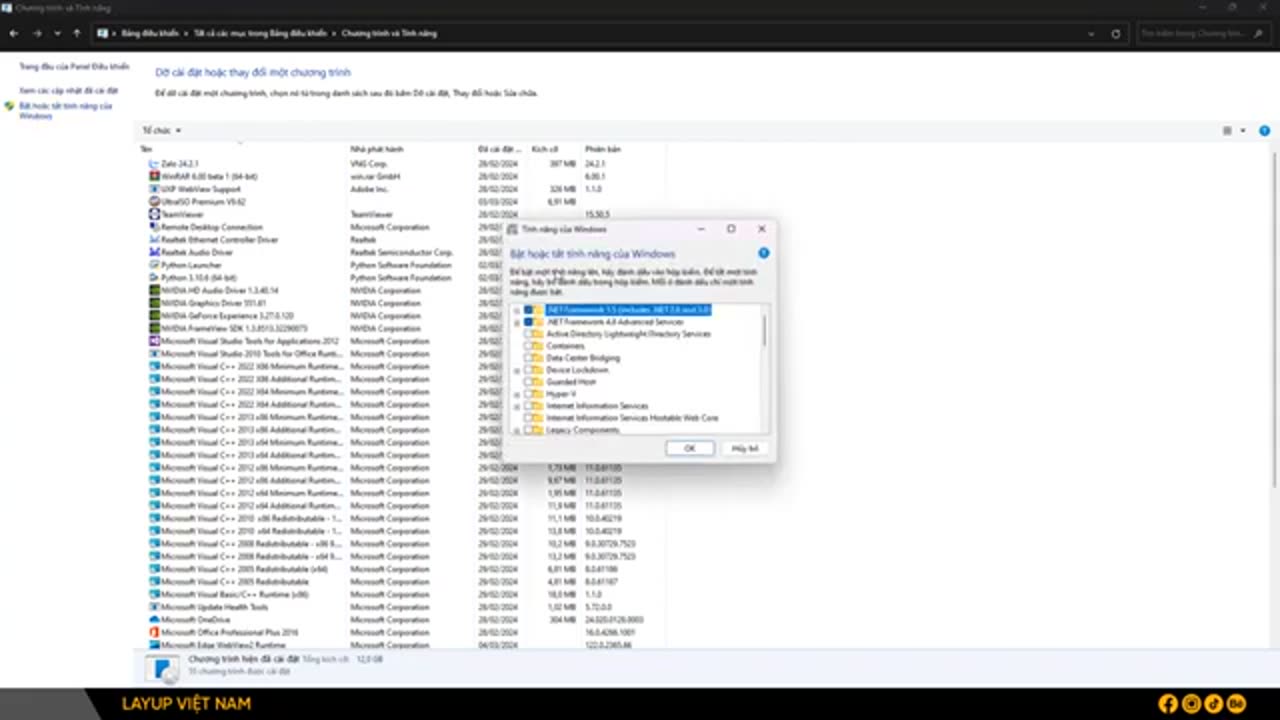Open the view options dropdown arrow
1280x720 pixels.
pyautogui.click(x=1243, y=131)
